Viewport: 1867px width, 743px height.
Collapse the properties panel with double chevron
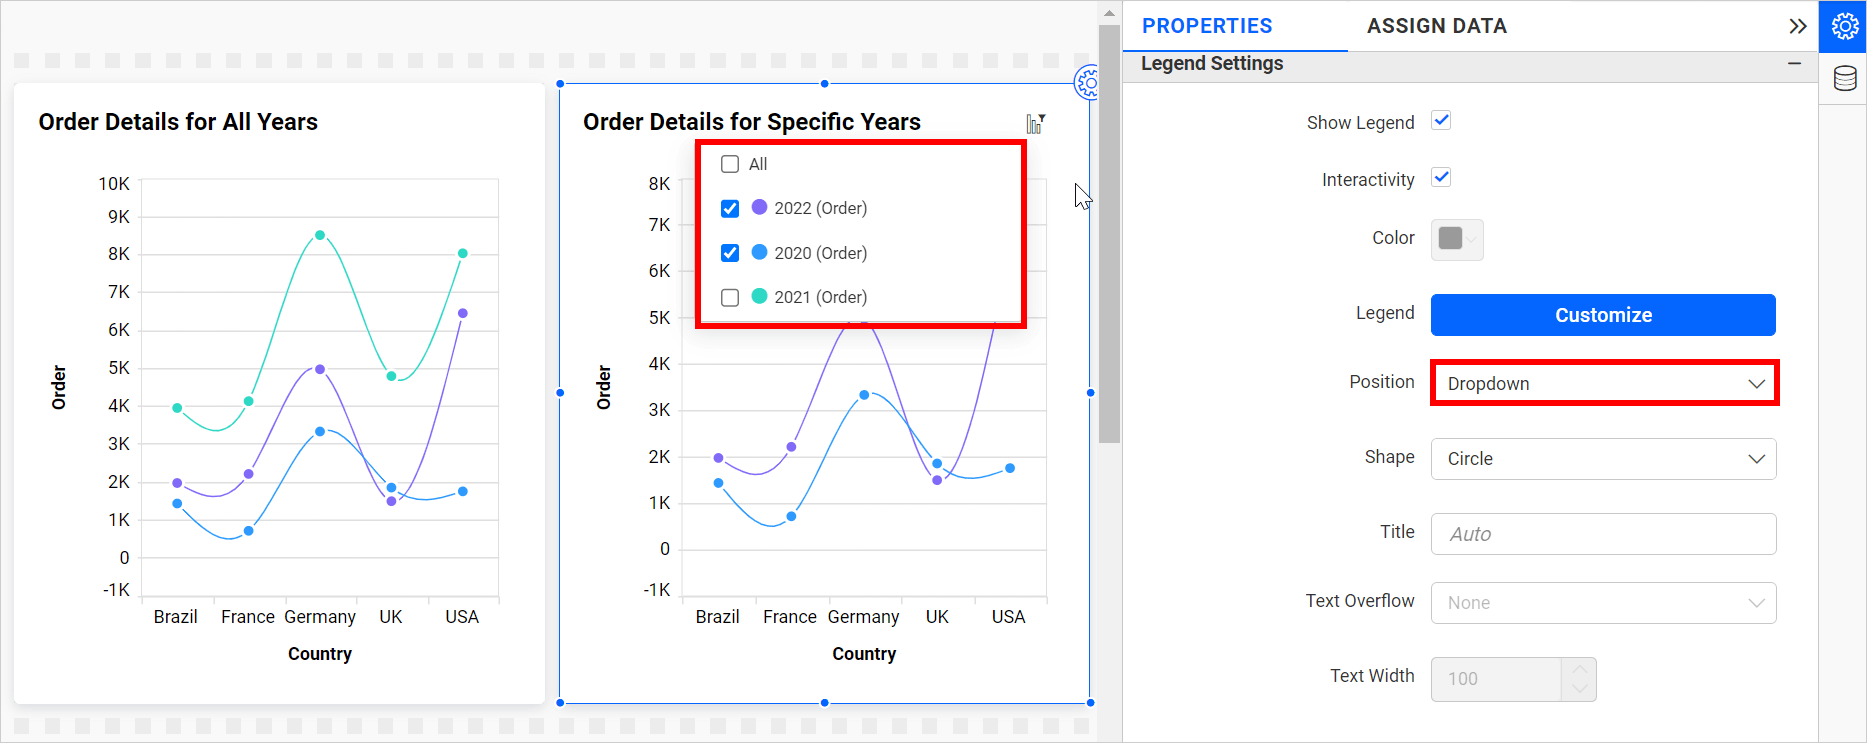(1797, 26)
